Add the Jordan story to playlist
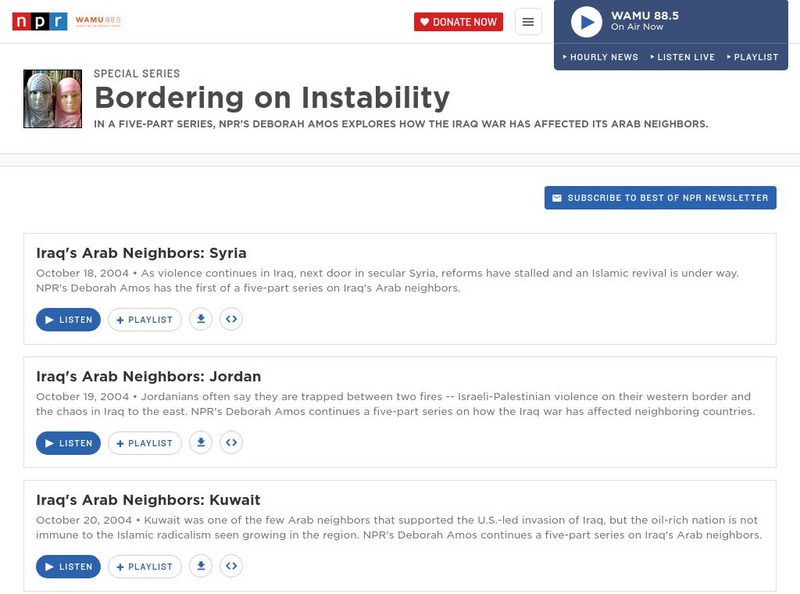This screenshot has width=800, height=594. tap(145, 443)
